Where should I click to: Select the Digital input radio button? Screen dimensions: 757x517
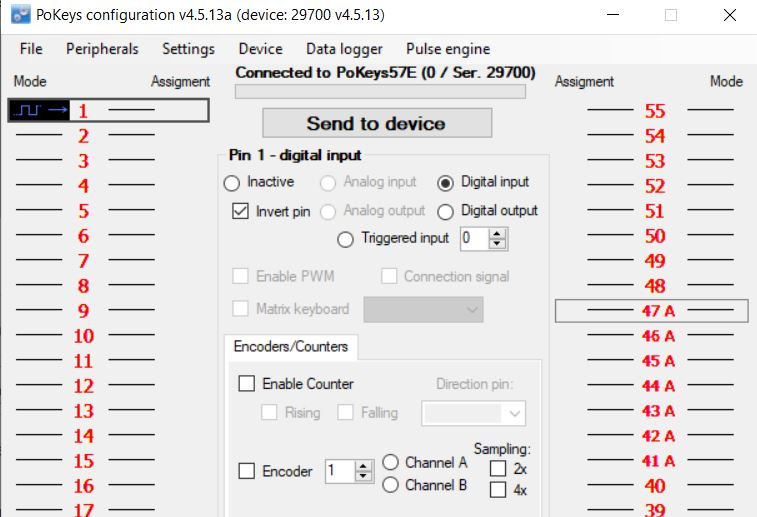click(445, 183)
